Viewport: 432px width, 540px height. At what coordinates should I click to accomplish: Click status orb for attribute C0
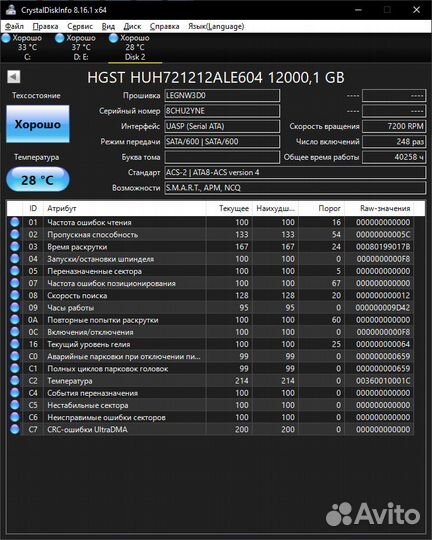[15, 356]
